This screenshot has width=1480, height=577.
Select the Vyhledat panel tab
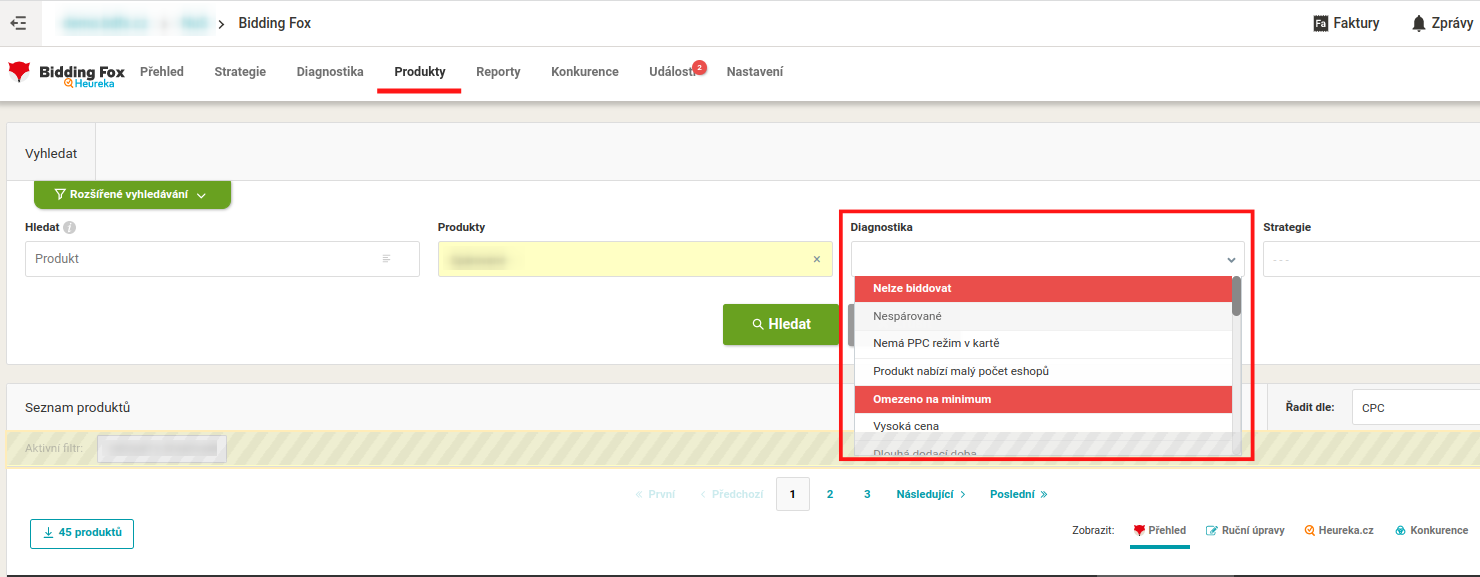pos(51,153)
